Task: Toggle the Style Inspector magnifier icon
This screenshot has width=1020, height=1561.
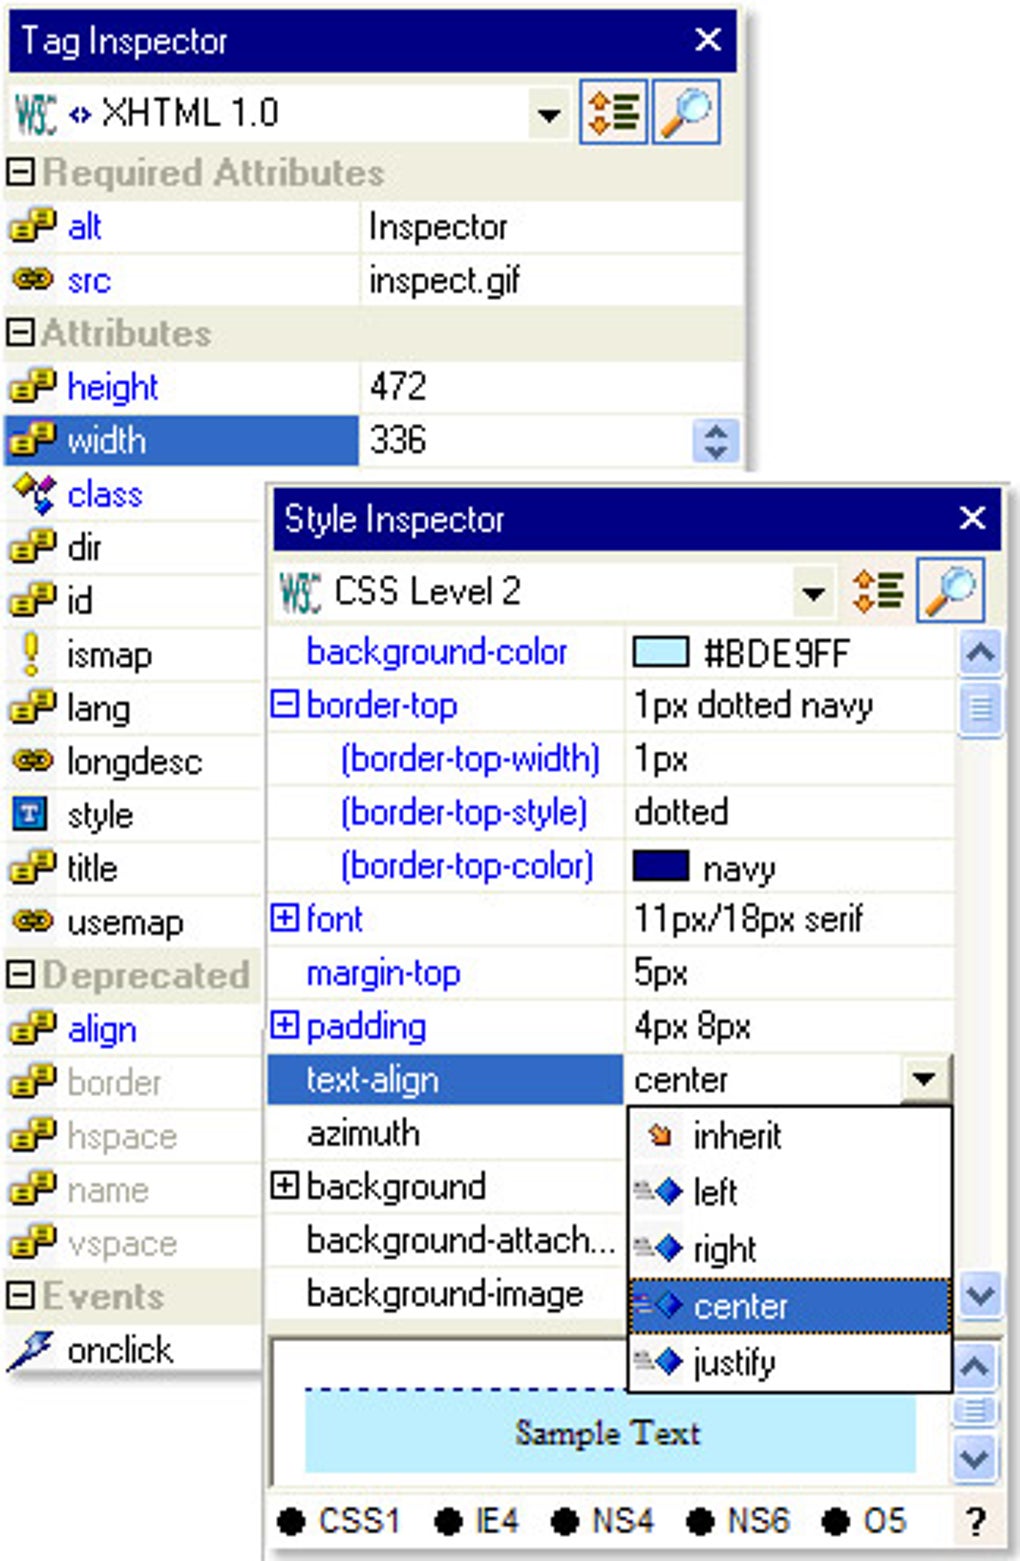Action: point(950,590)
